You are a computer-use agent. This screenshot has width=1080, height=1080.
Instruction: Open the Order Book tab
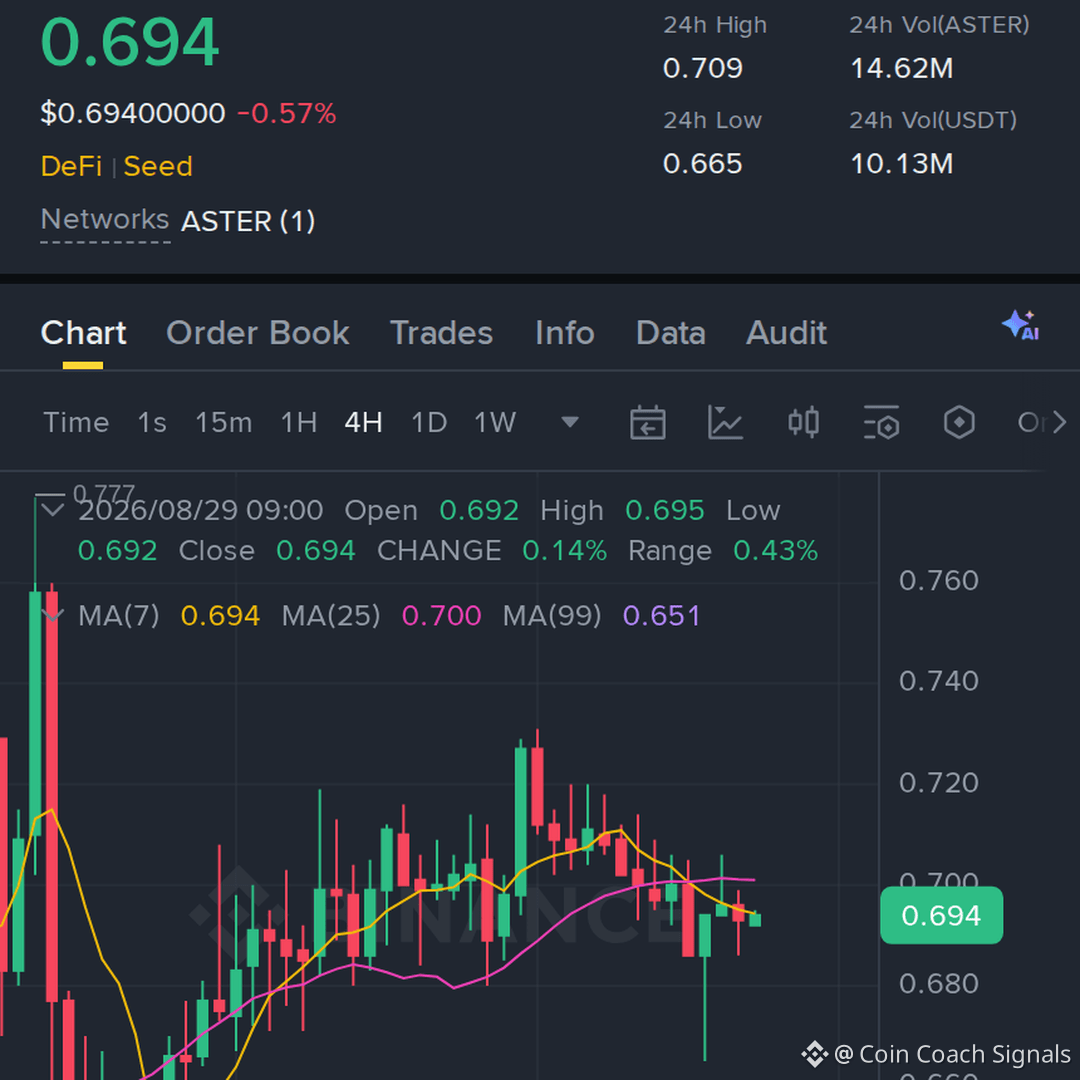258,333
